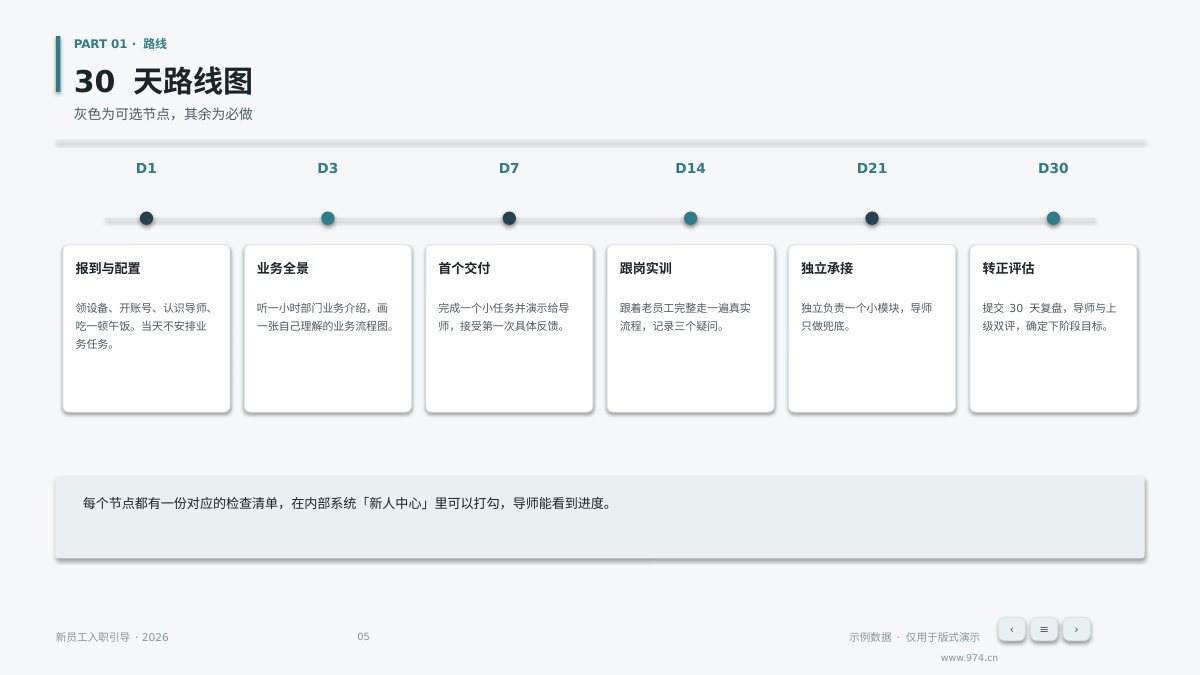The image size is (1200, 675).
Task: Open the 跟岗实训 card
Action: pos(690,328)
